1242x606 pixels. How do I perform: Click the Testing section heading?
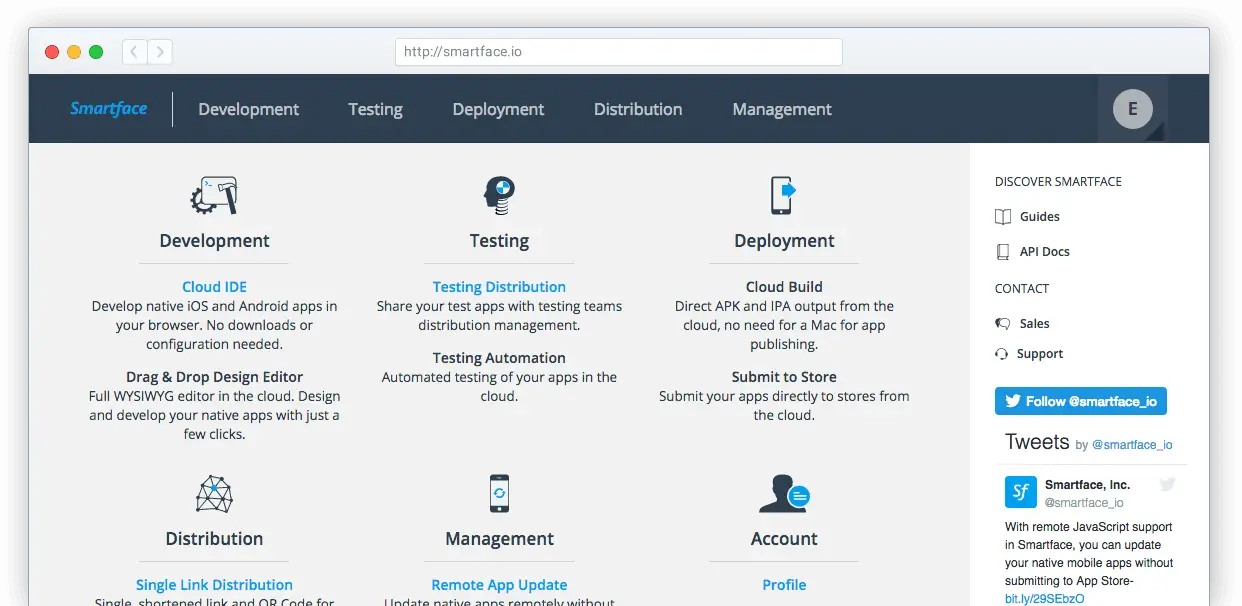tap(499, 241)
